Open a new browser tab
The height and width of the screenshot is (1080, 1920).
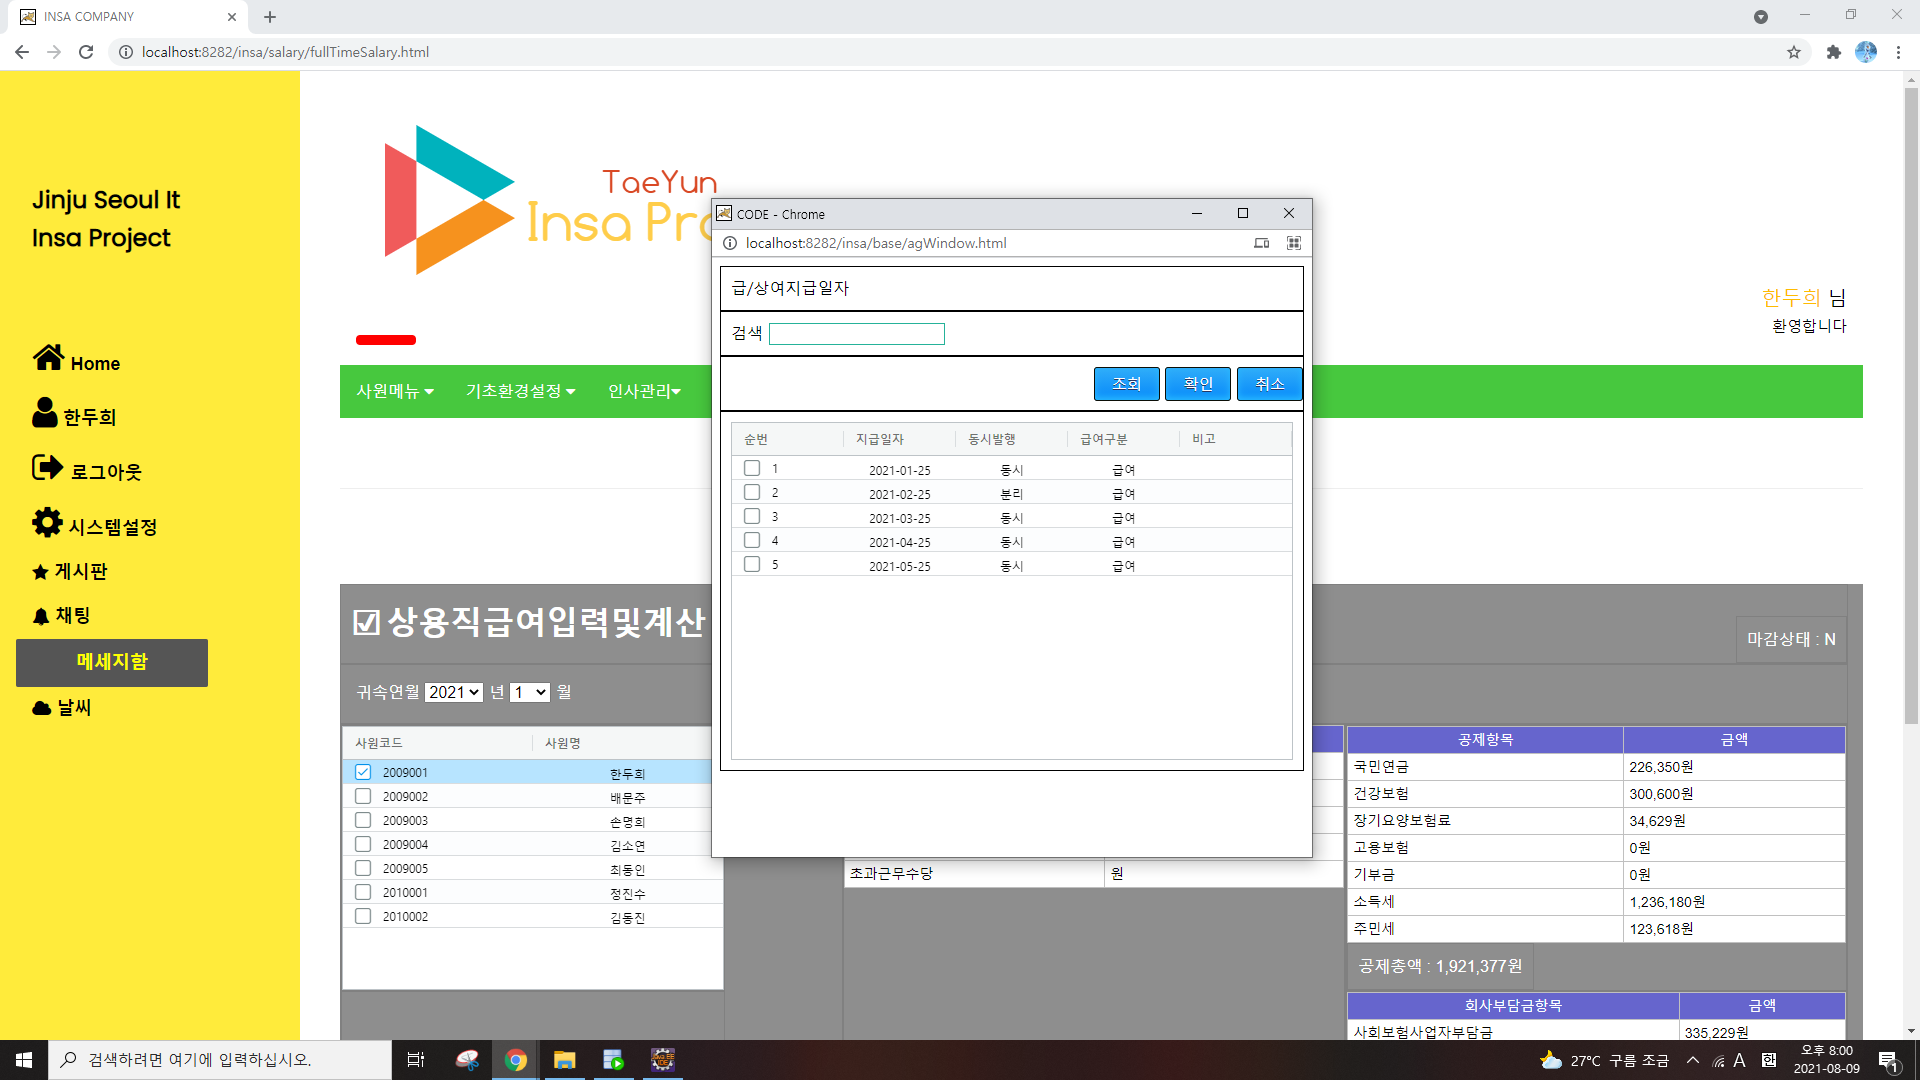[x=270, y=17]
